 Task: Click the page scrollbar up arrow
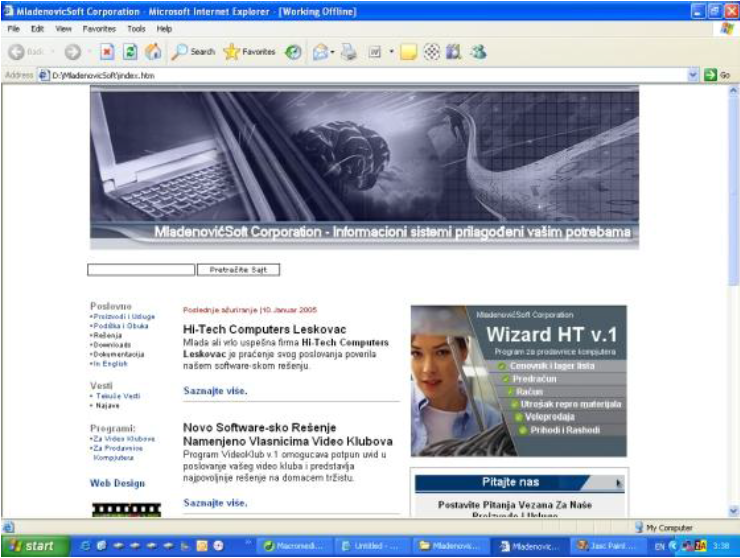point(733,90)
